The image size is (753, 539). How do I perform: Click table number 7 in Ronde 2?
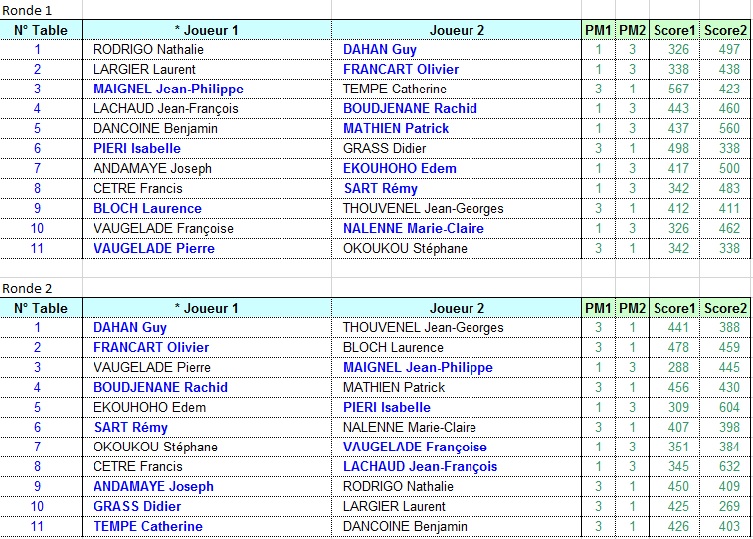(x=37, y=447)
